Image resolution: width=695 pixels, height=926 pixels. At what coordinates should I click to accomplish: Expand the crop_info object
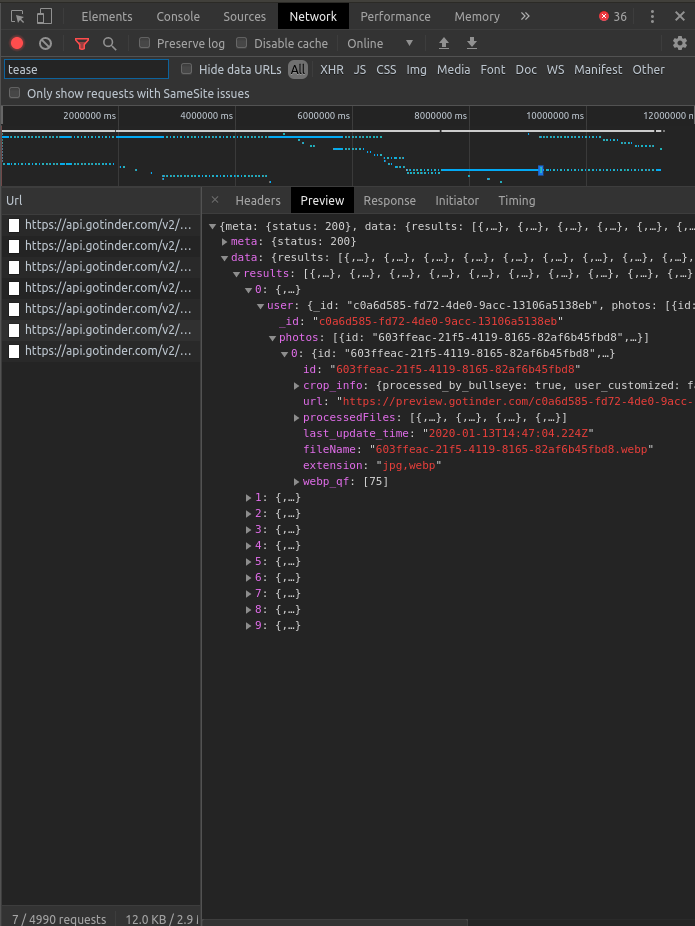(x=297, y=386)
